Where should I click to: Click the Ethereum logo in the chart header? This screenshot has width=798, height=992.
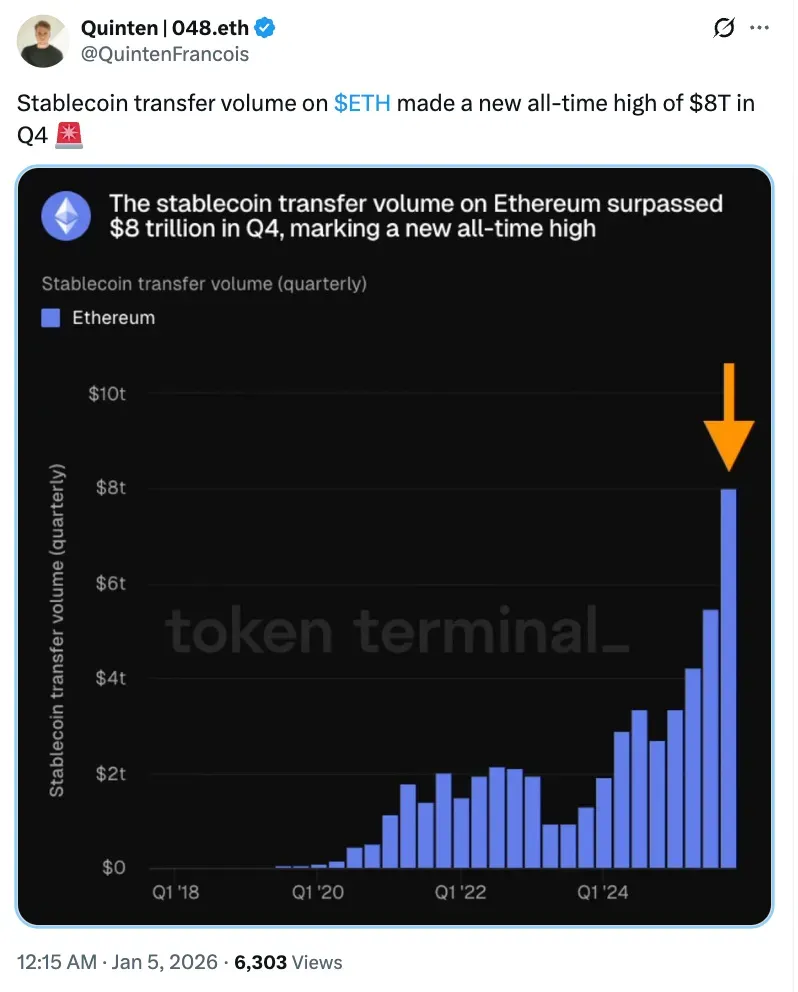[x=66, y=215]
